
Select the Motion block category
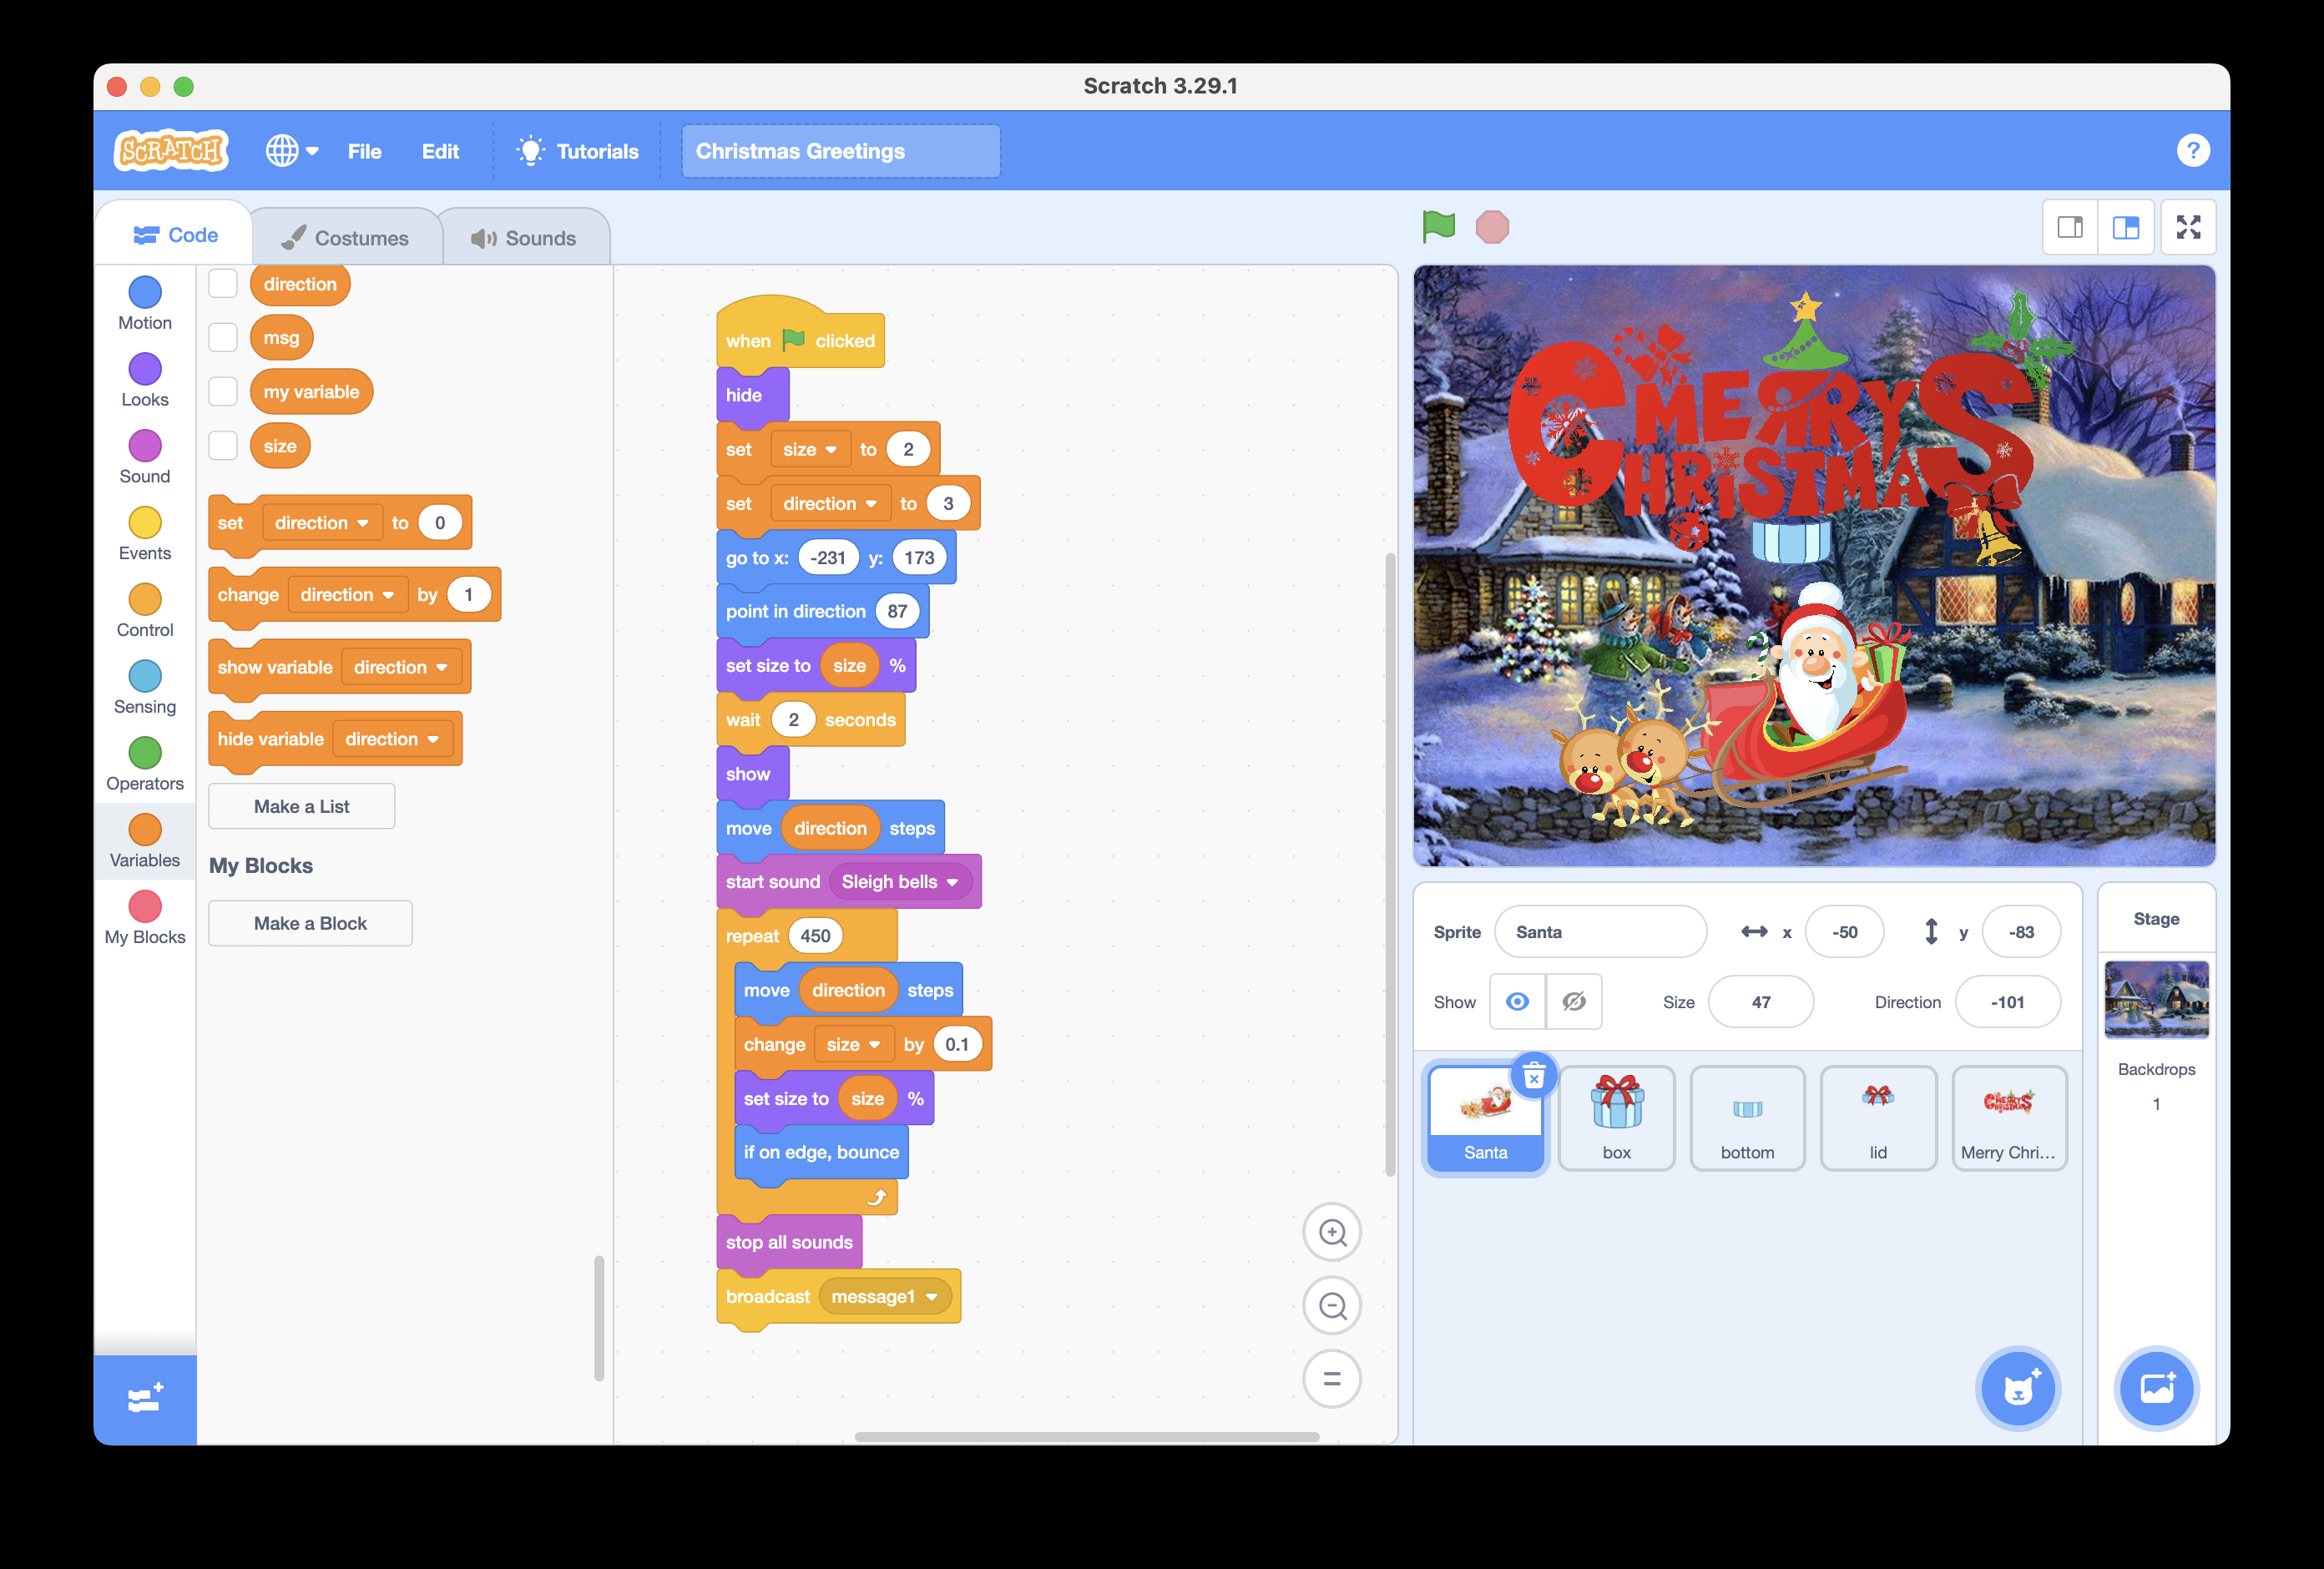point(145,304)
